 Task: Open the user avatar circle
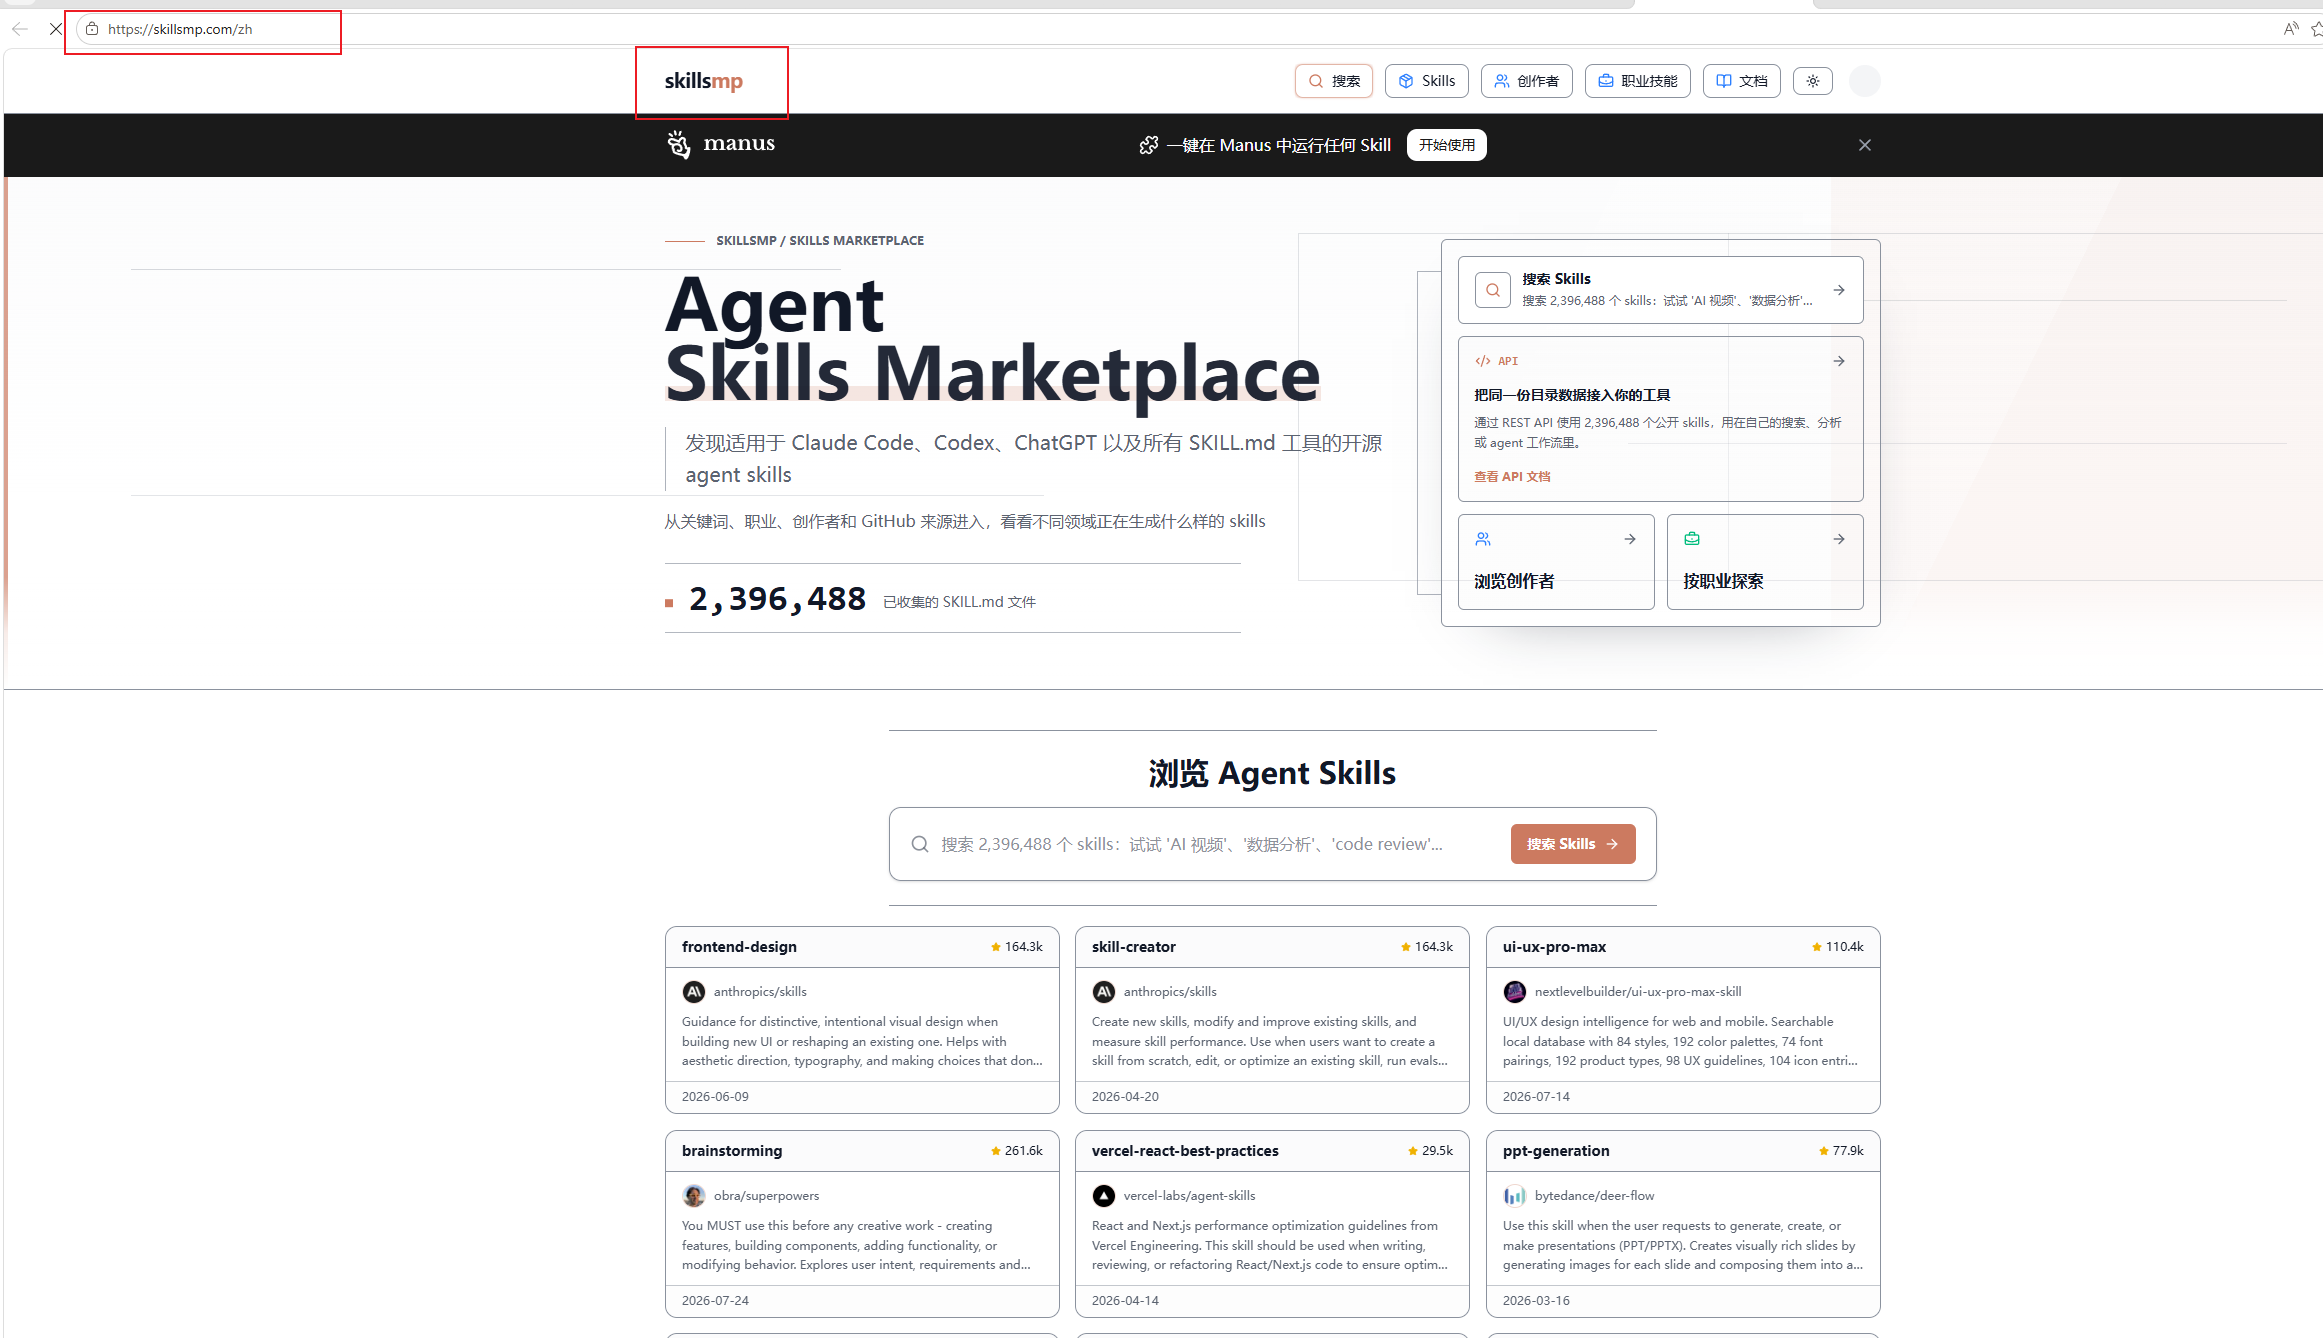tap(1865, 81)
